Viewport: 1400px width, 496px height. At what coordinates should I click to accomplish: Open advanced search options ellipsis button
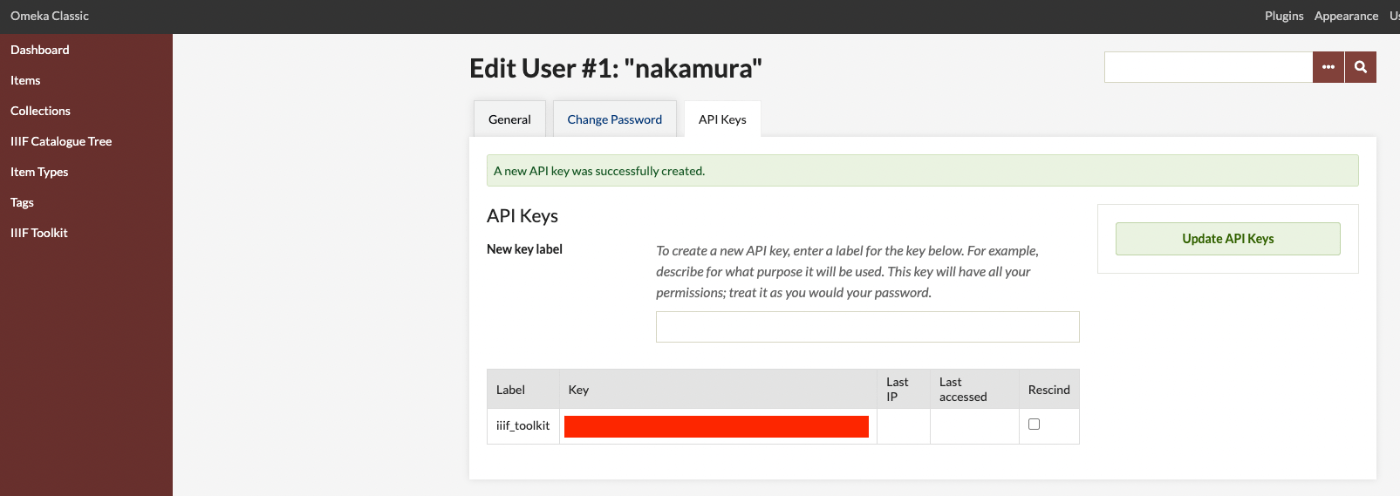1328,67
